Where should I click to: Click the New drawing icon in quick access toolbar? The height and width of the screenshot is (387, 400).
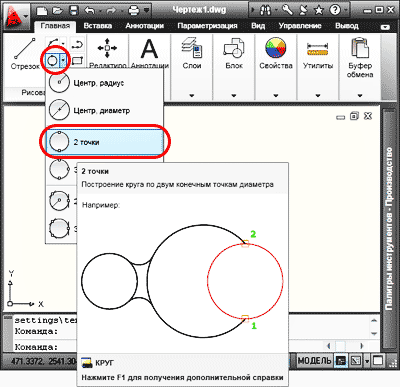point(43,11)
